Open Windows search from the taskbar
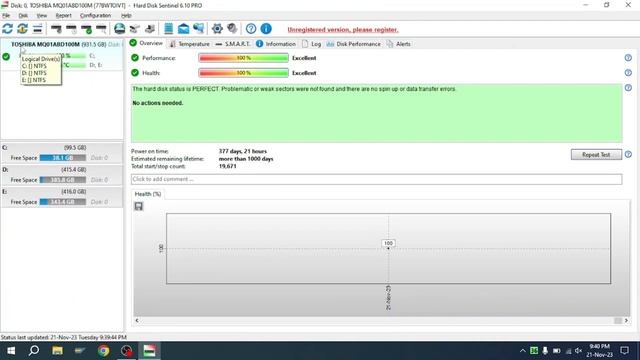This screenshot has width=640, height=360. [34, 351]
